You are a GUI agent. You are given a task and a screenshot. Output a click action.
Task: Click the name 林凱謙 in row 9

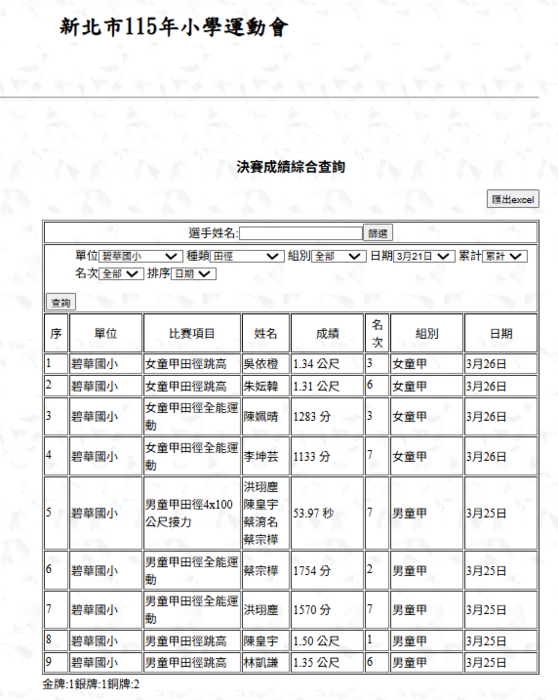pos(261,662)
